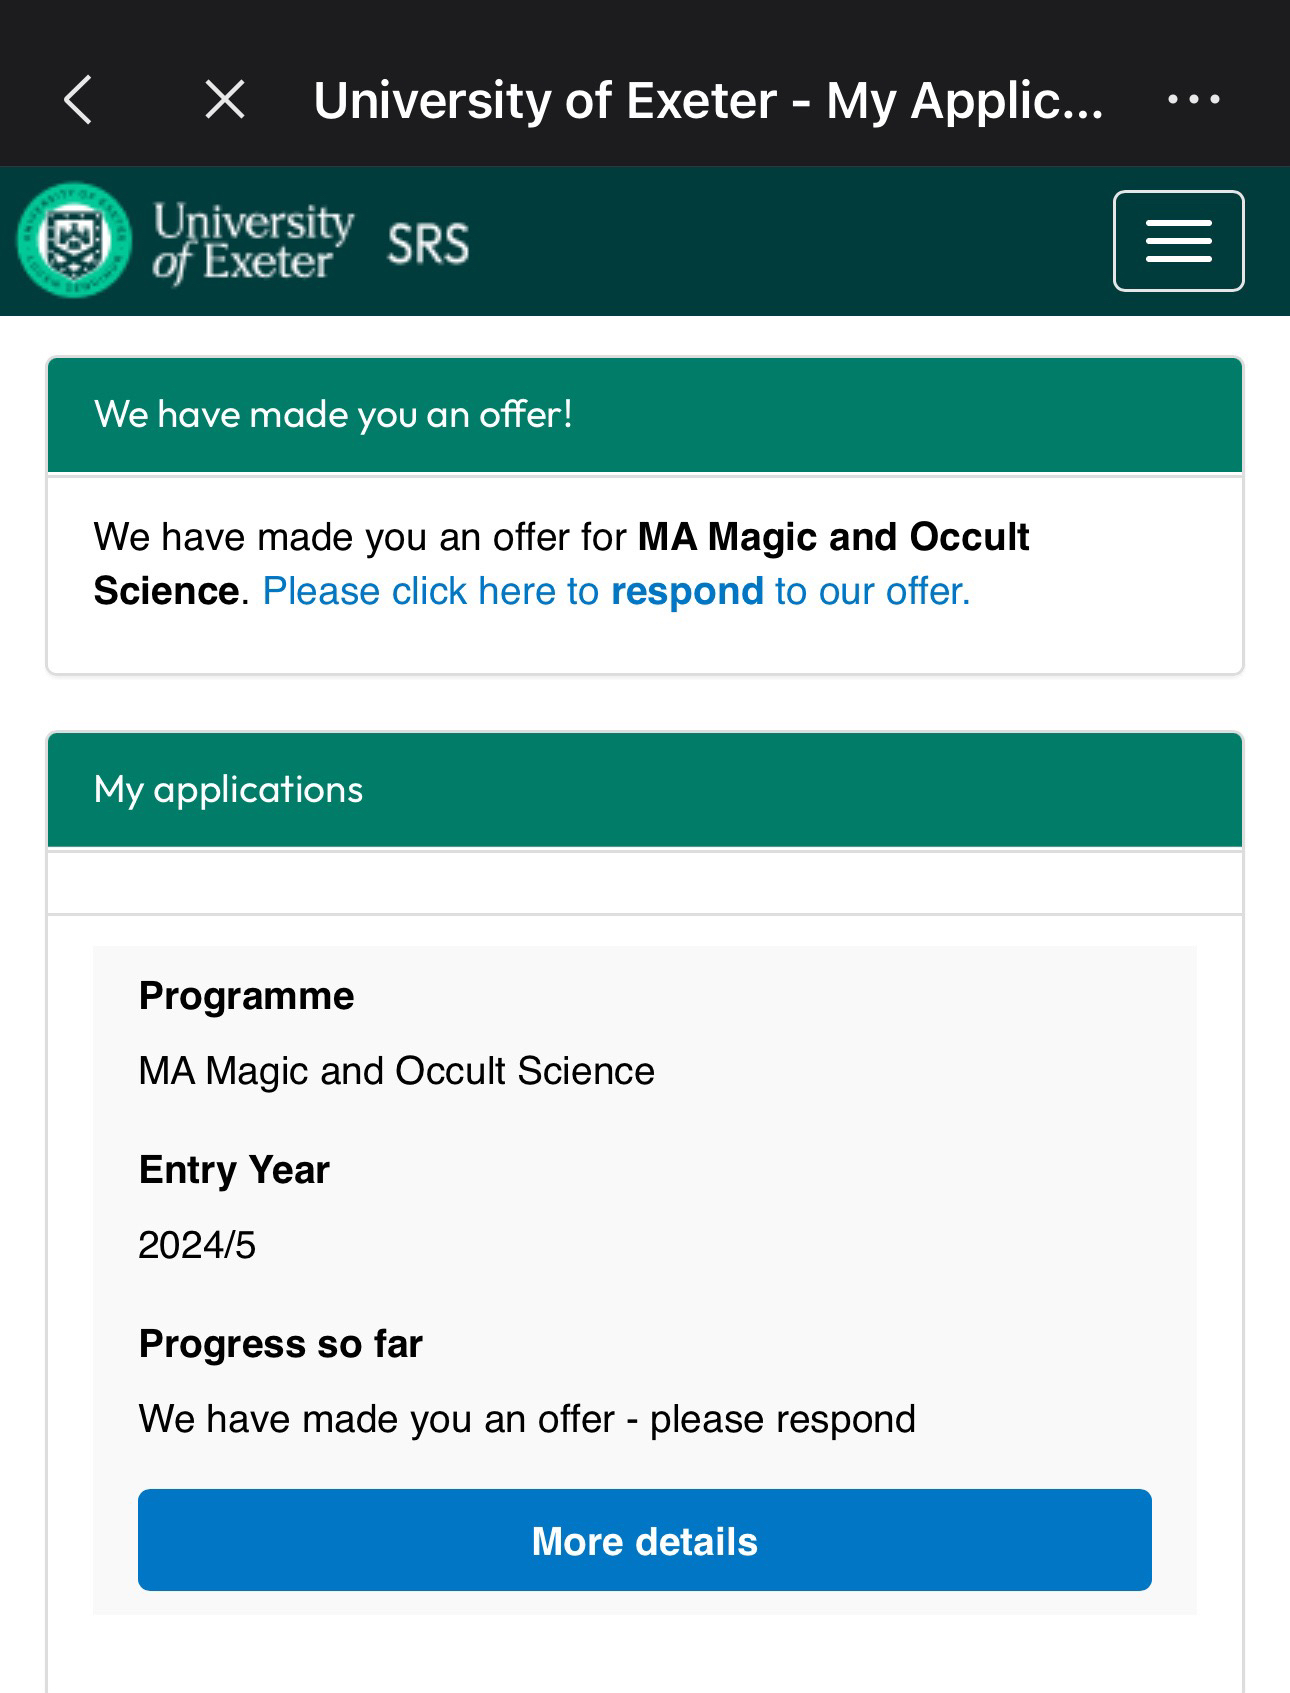Click the entry year value 2024/5
The width and height of the screenshot is (1290, 1693).
(x=197, y=1245)
